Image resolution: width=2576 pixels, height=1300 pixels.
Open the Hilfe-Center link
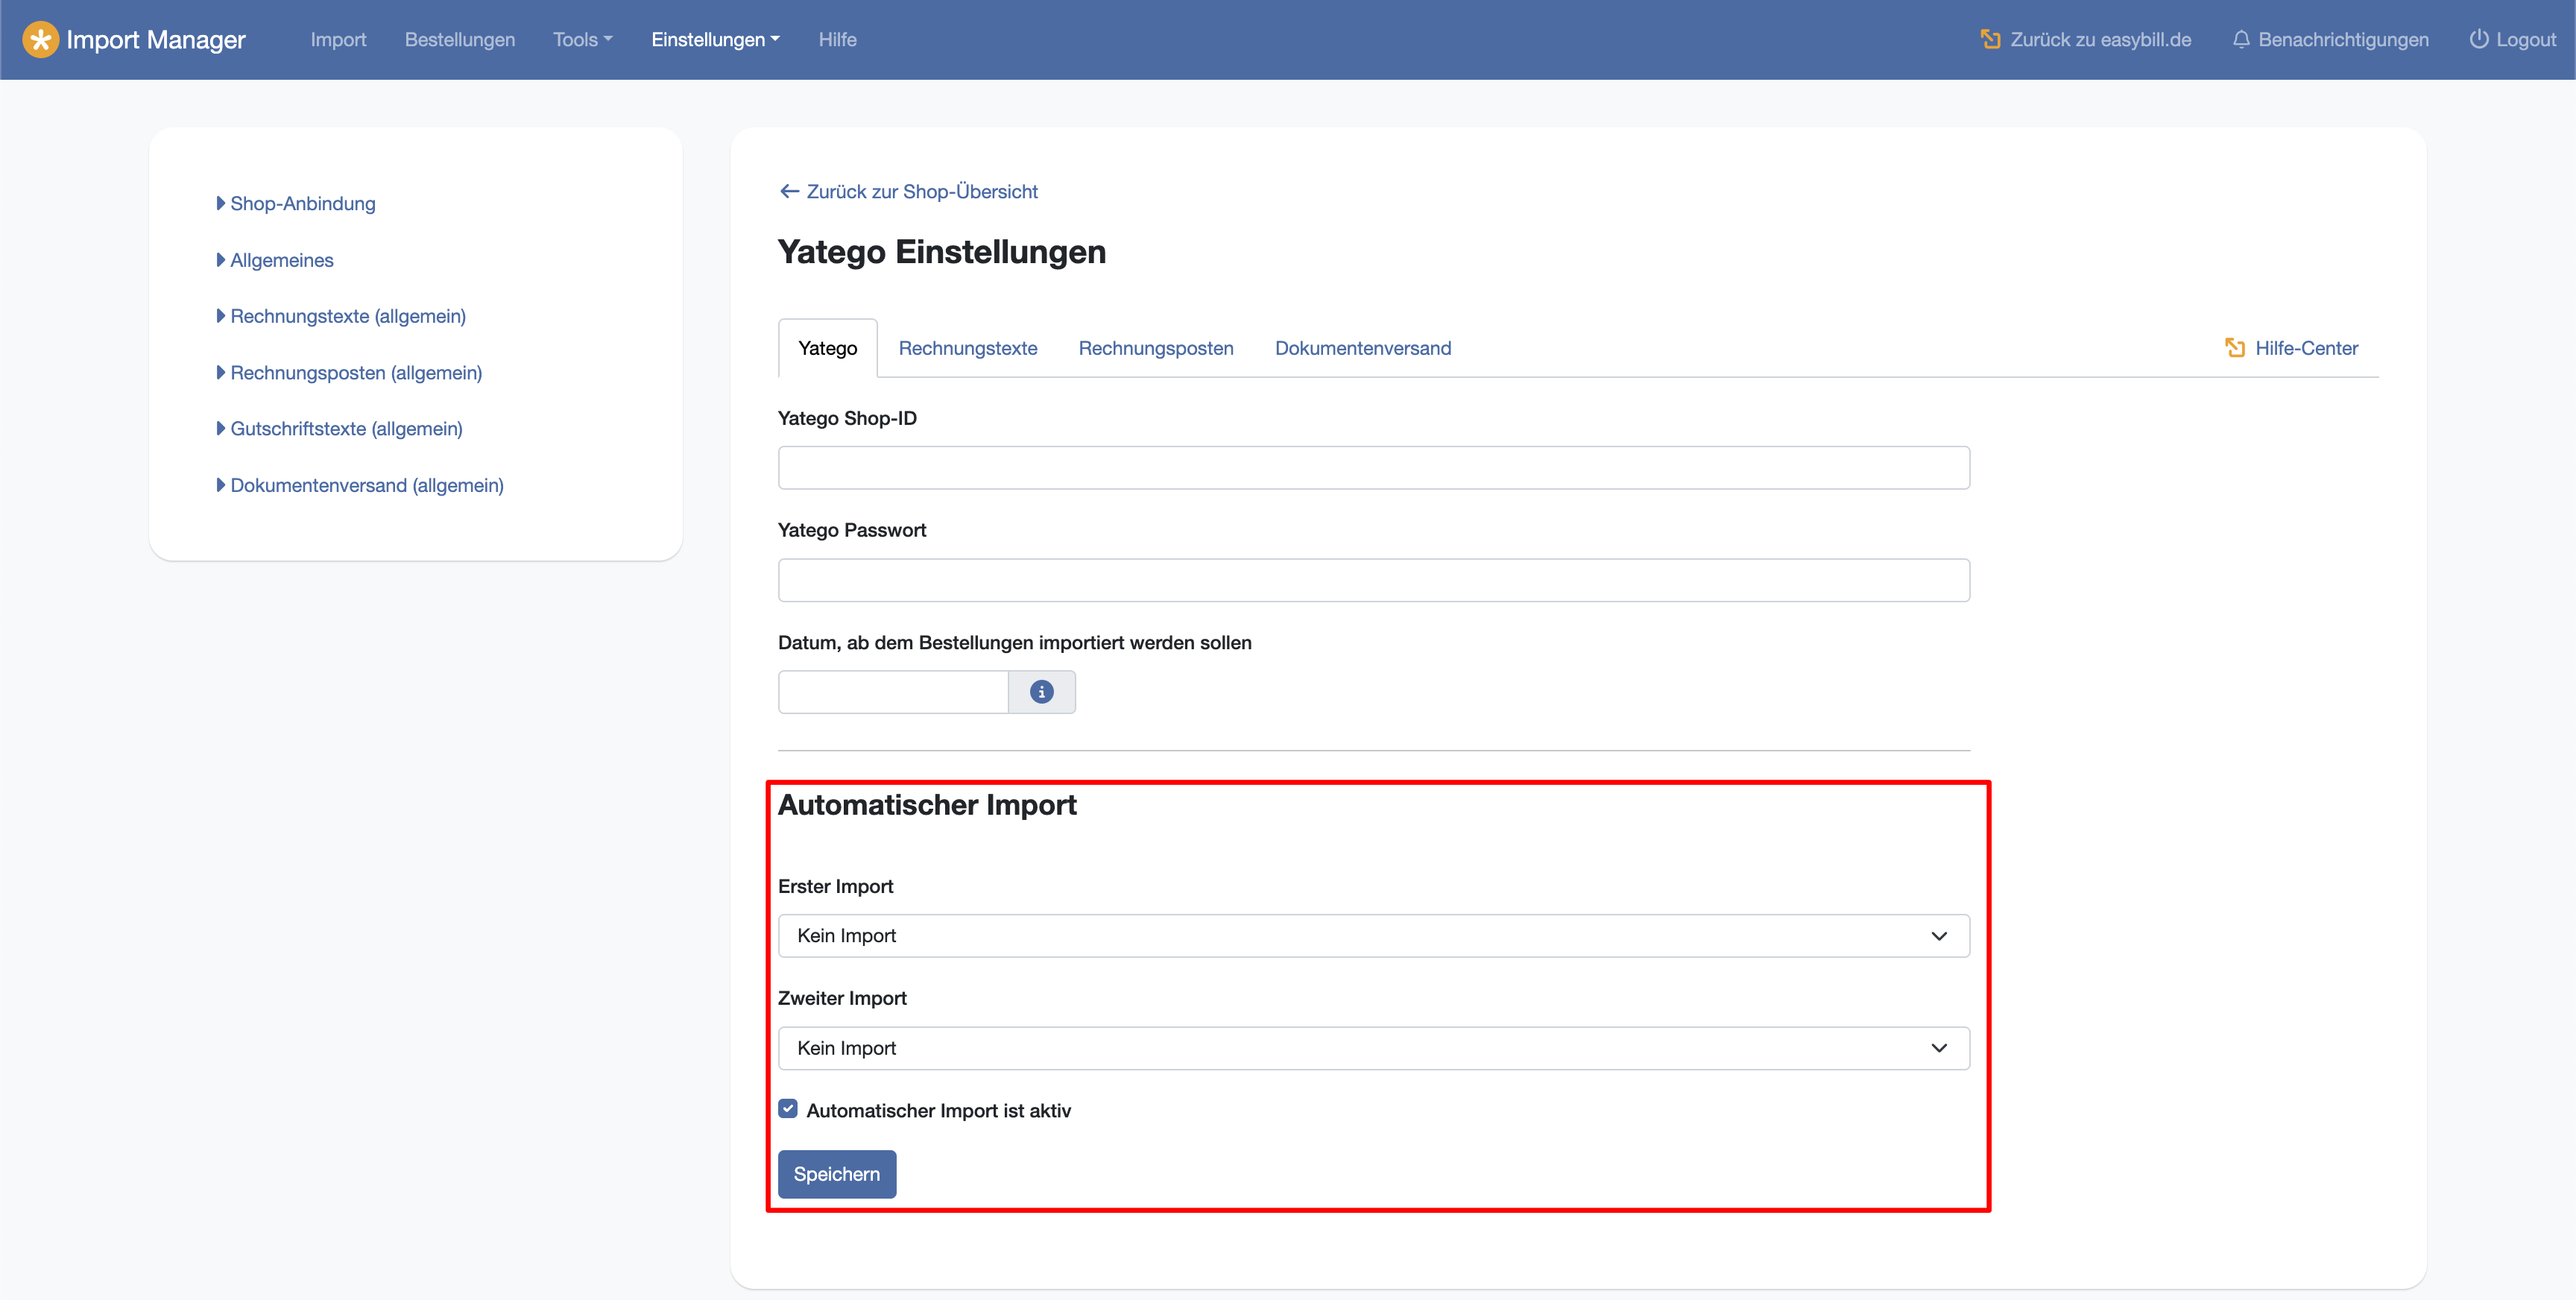pyautogui.click(x=2291, y=348)
